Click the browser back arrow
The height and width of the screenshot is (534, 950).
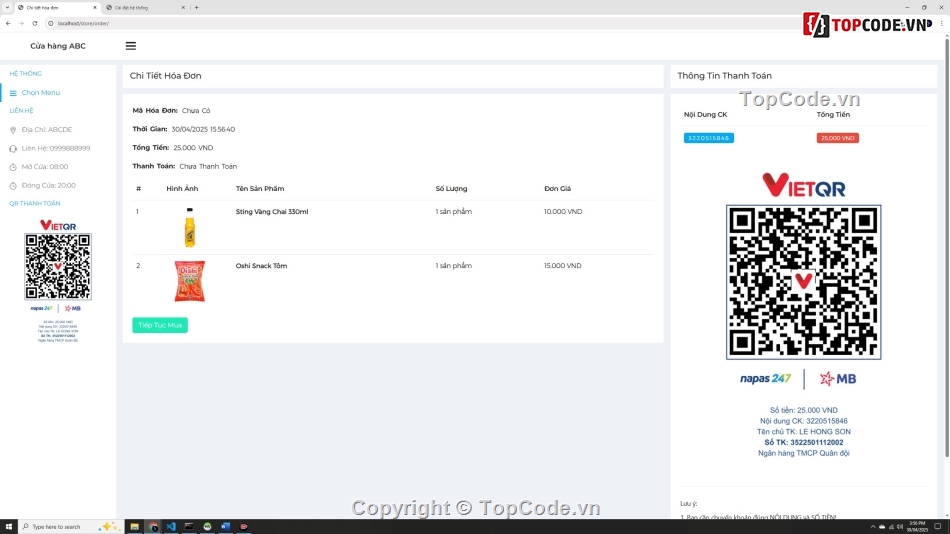click(8, 23)
